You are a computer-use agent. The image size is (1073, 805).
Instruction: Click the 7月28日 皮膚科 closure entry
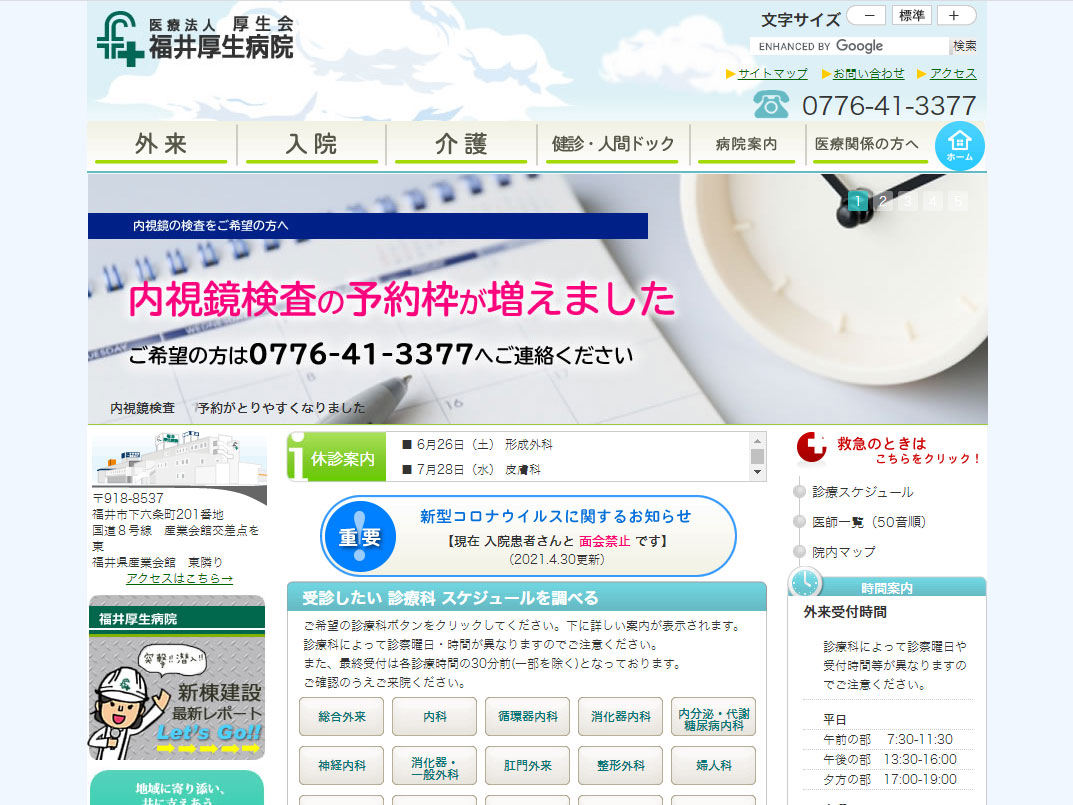click(x=471, y=470)
